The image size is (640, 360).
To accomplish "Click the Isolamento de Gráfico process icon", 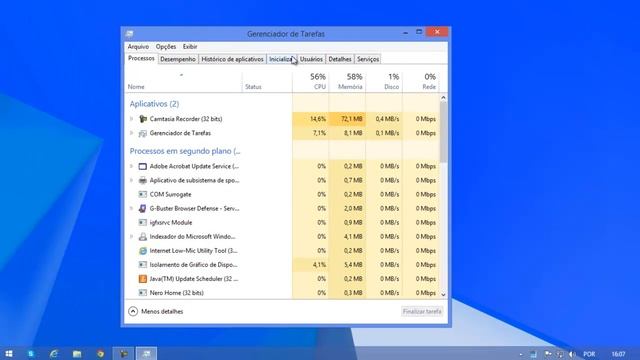I will 142,264.
